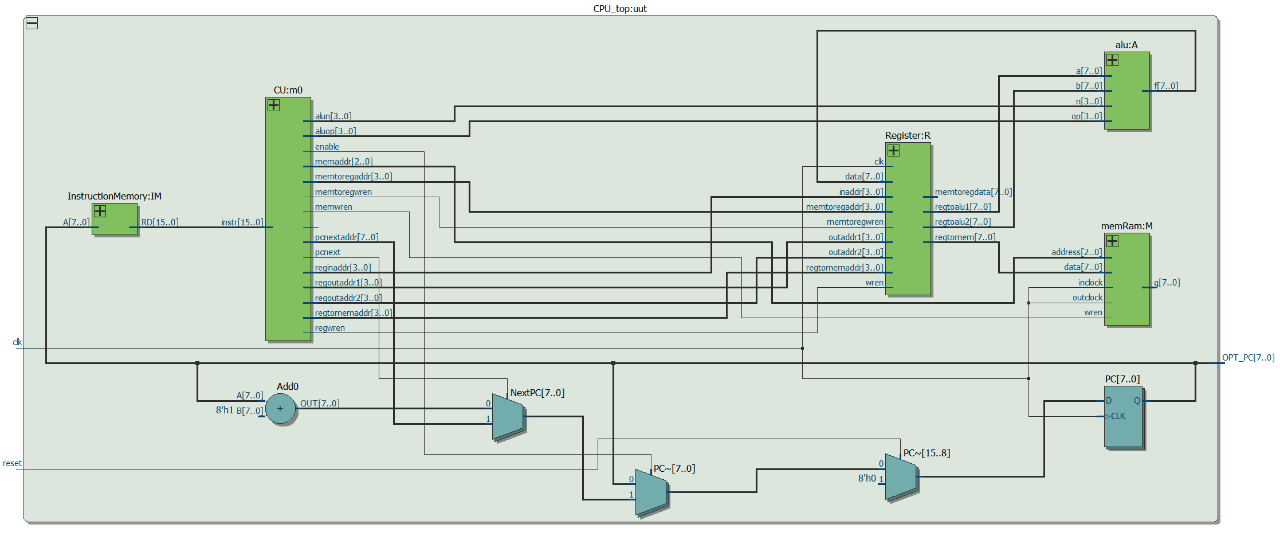Screen dimensions: 1280x536
Task: Click the clk input port label
Action: 17,342
